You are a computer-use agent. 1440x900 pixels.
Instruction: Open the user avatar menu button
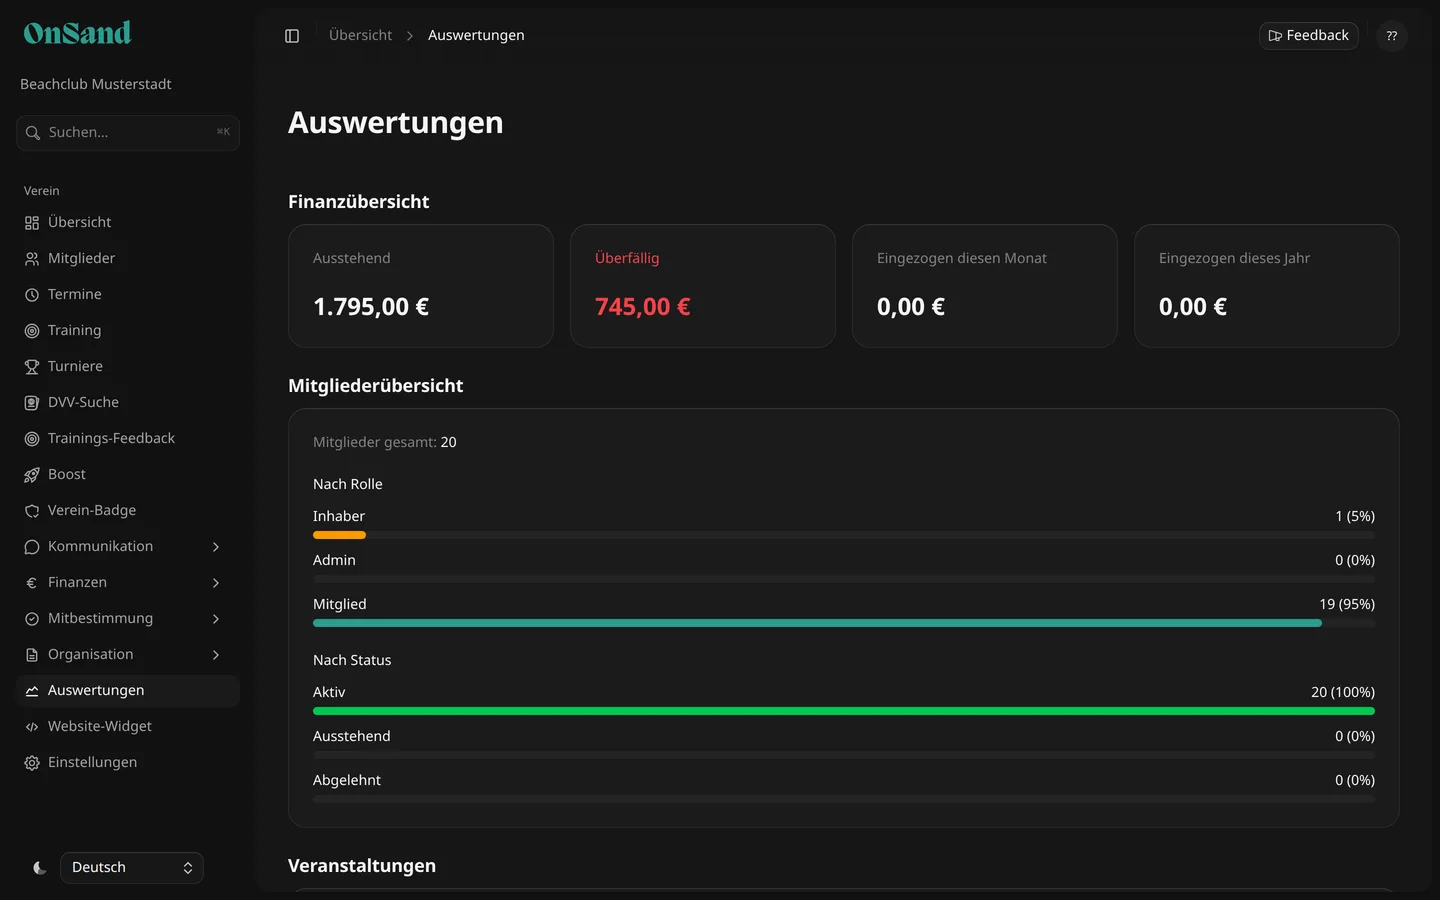(x=1392, y=36)
